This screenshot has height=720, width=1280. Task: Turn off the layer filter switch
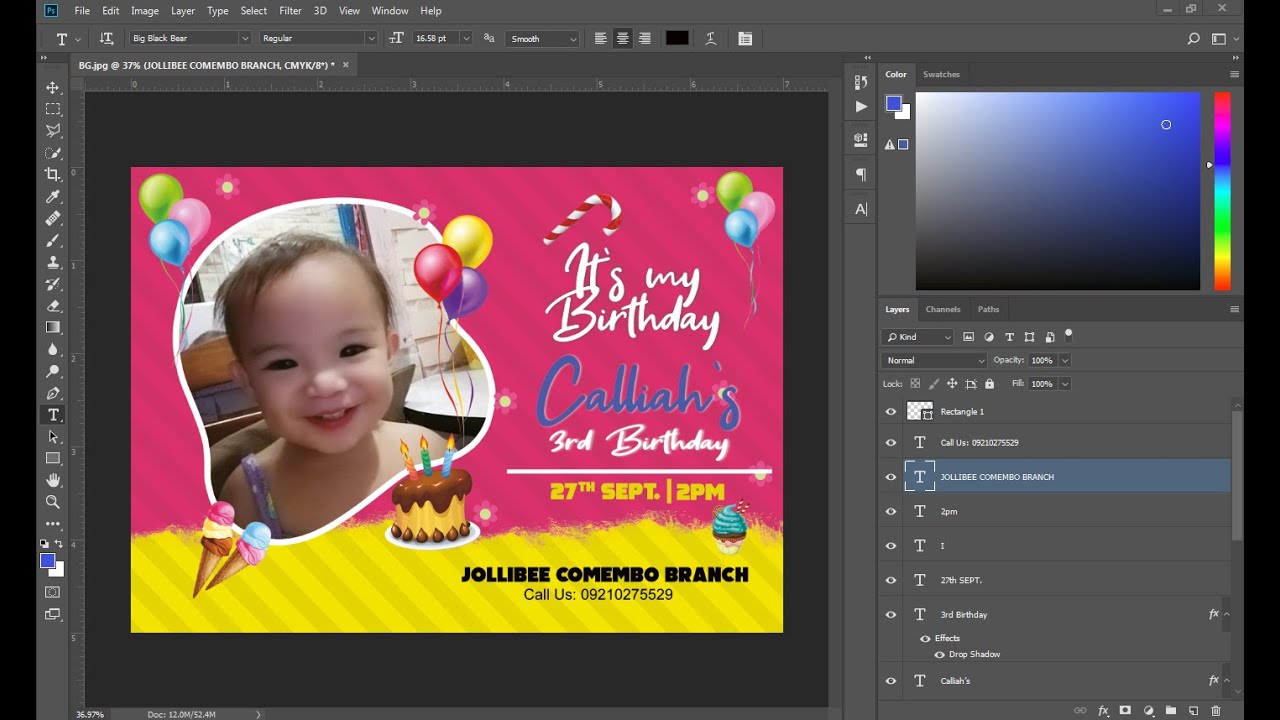point(1068,334)
